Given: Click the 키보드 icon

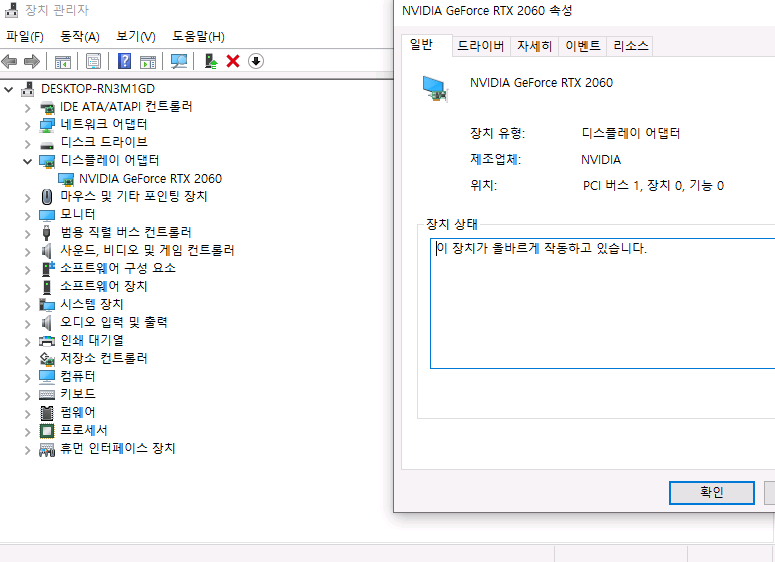Looking at the screenshot, I should (x=46, y=394).
